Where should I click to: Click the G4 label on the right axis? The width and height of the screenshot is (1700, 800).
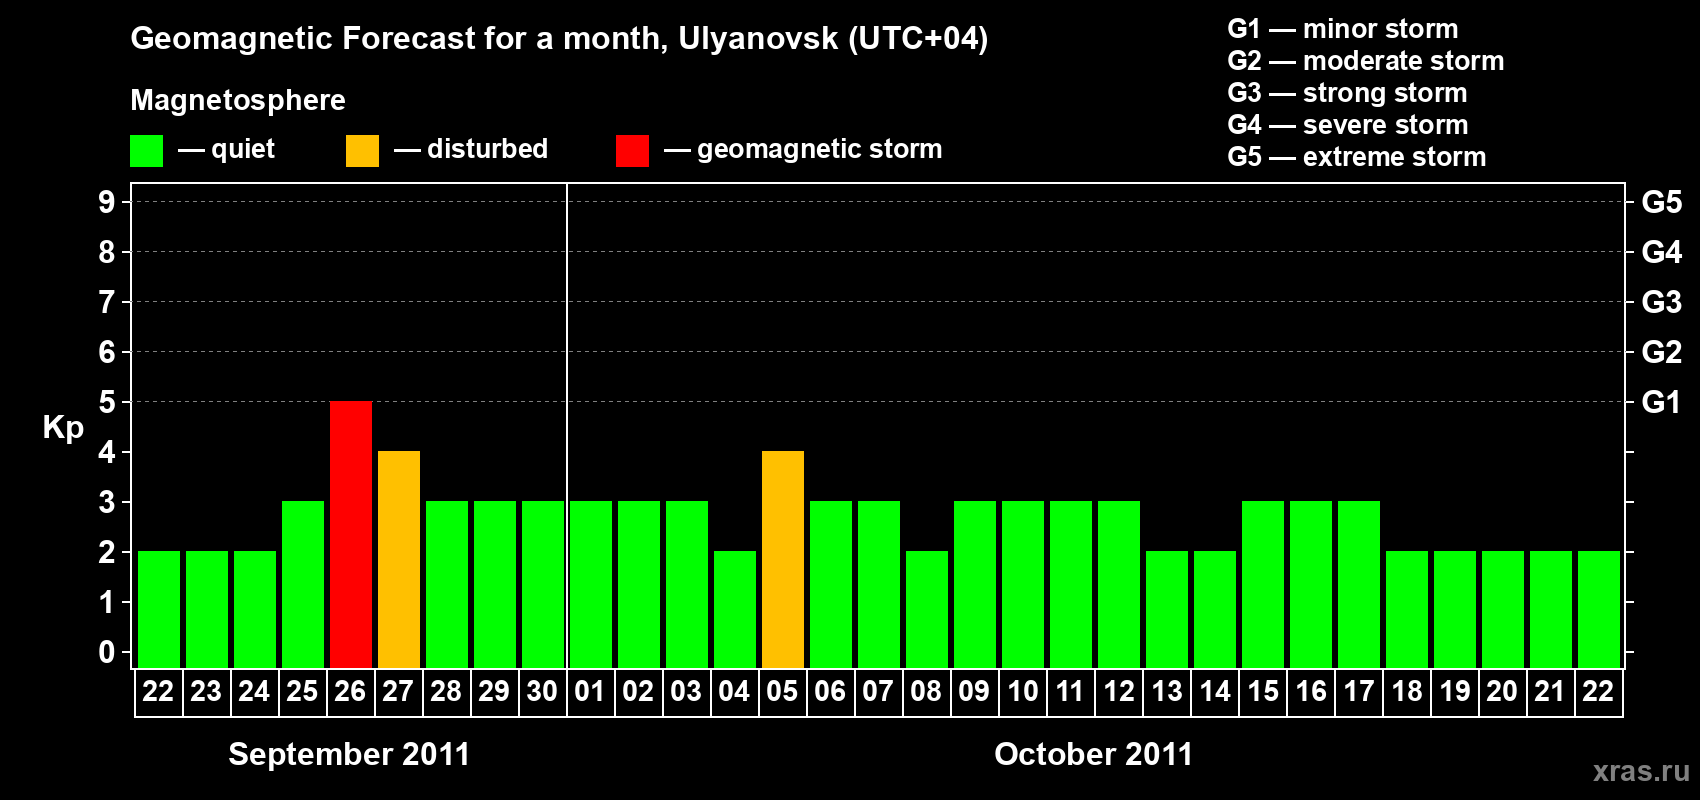1662,252
